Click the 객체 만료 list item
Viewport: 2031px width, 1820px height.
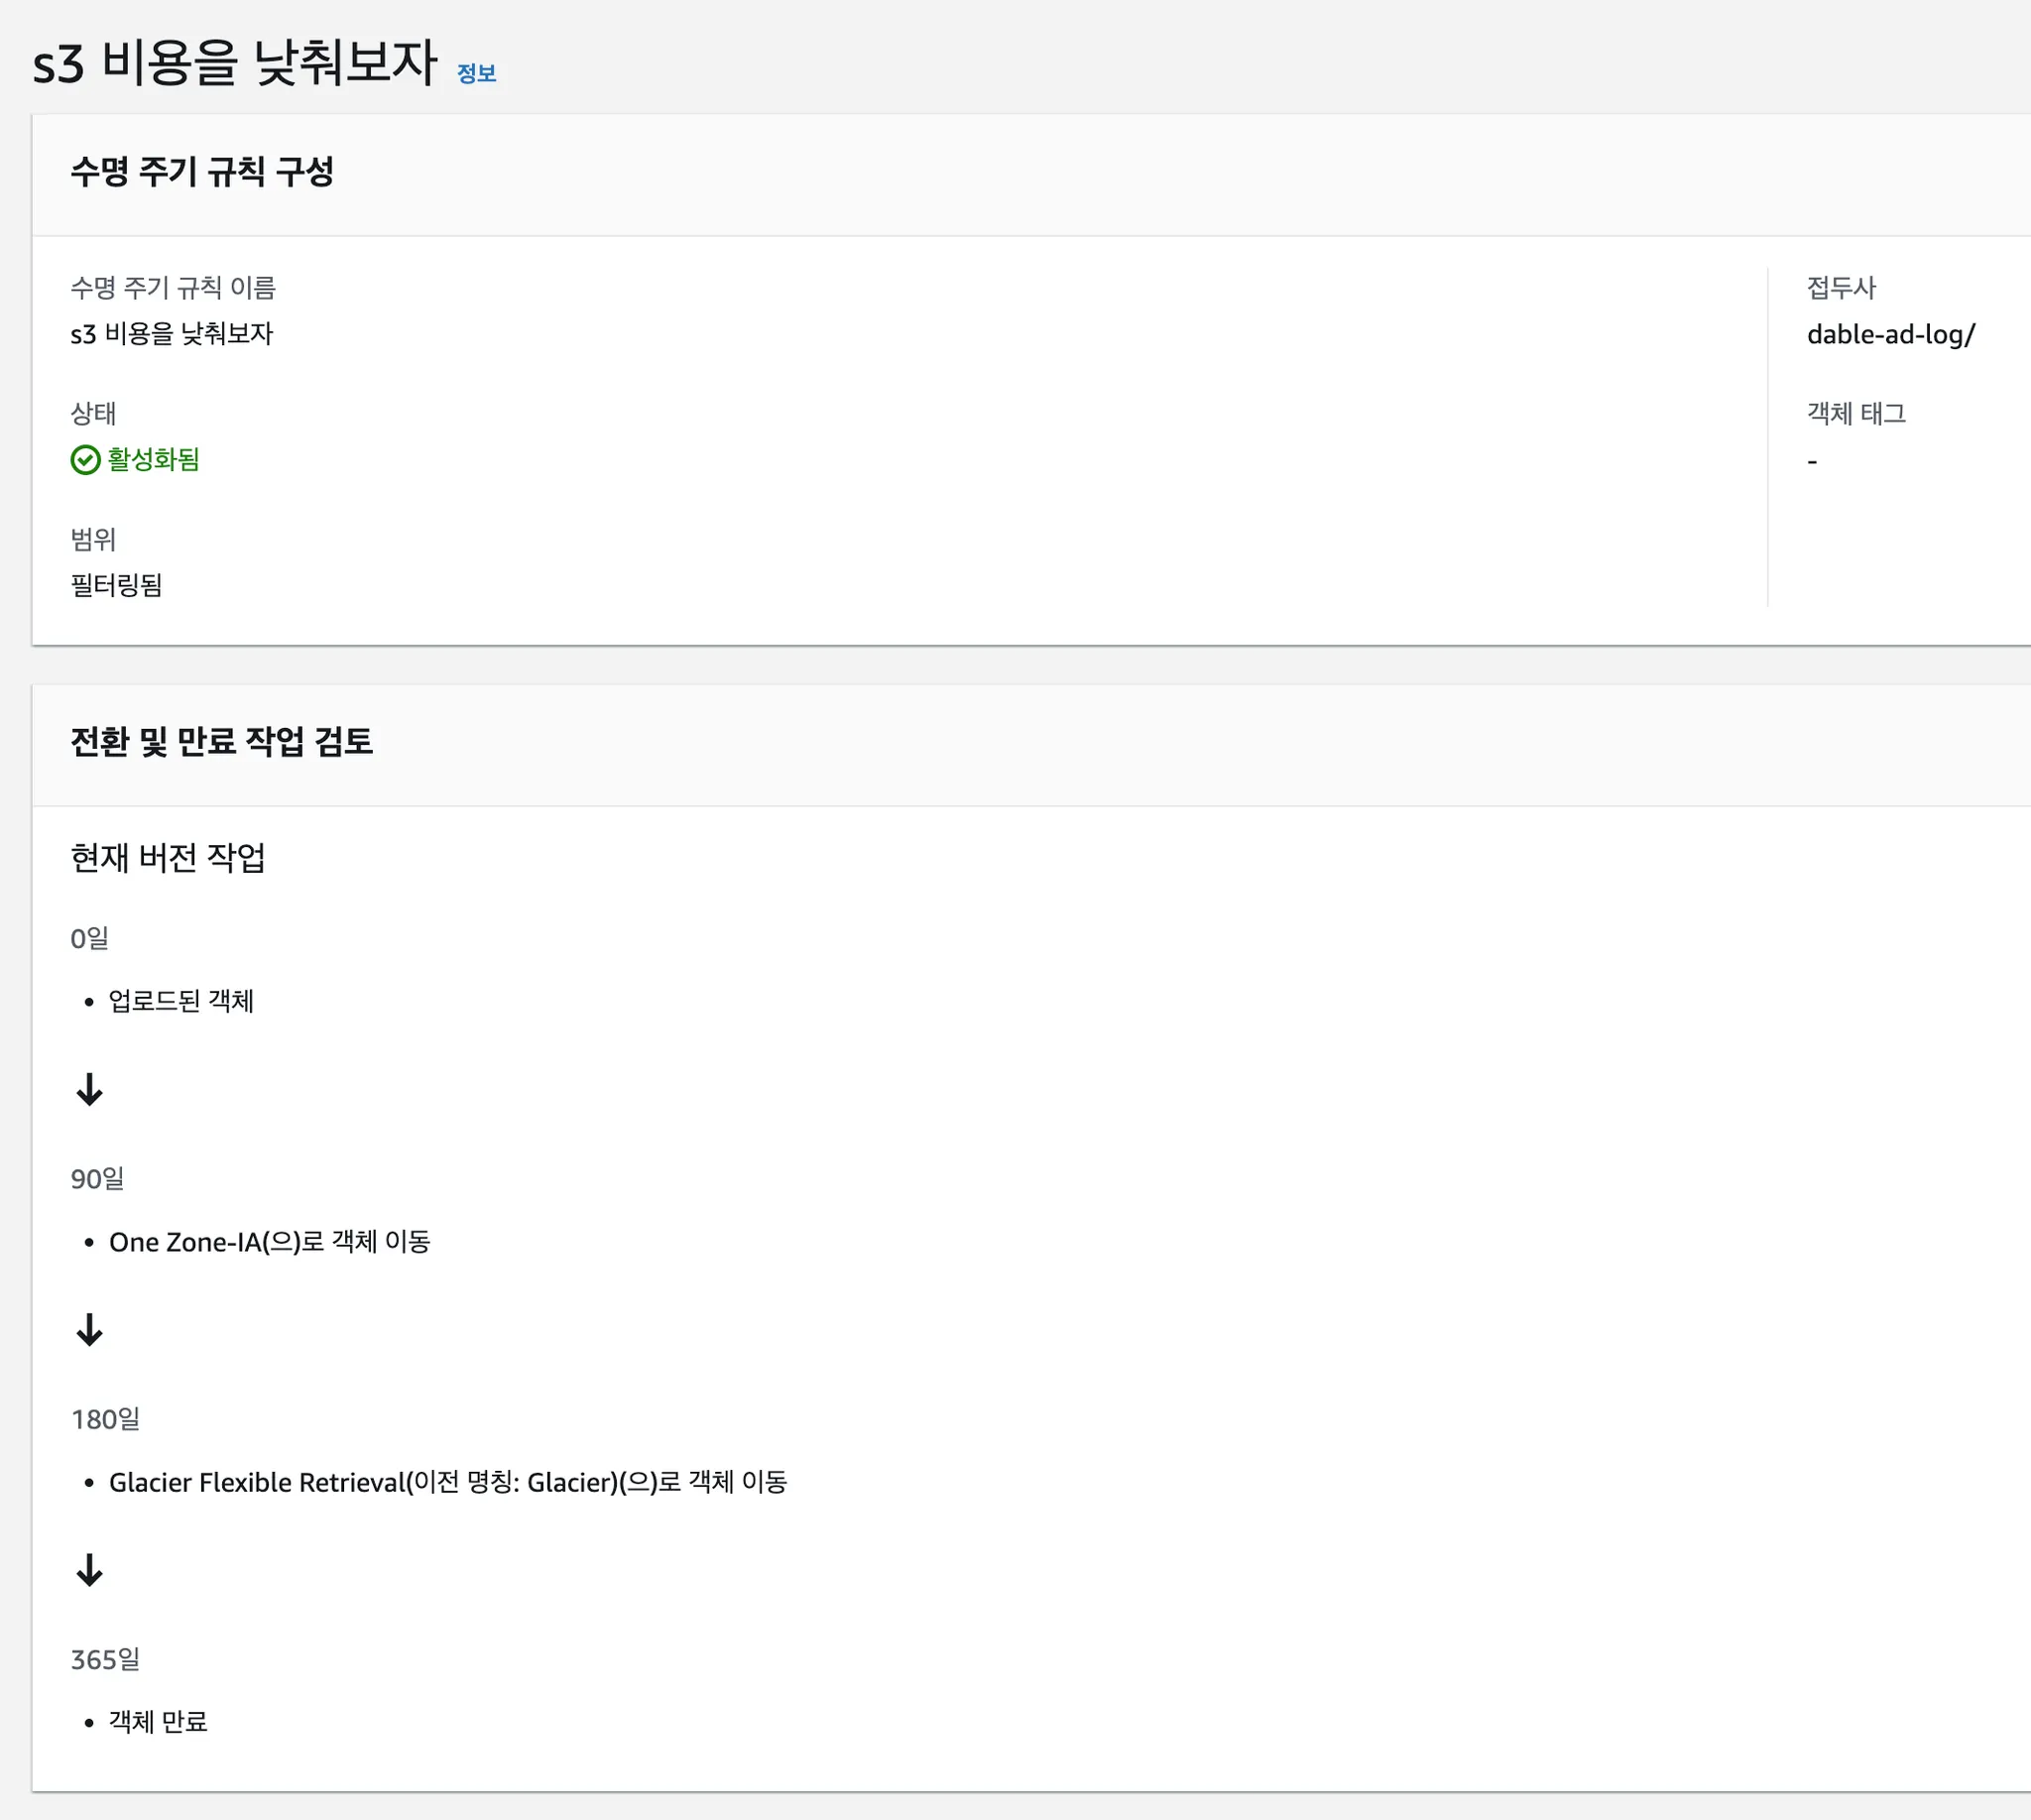pyautogui.click(x=158, y=1722)
